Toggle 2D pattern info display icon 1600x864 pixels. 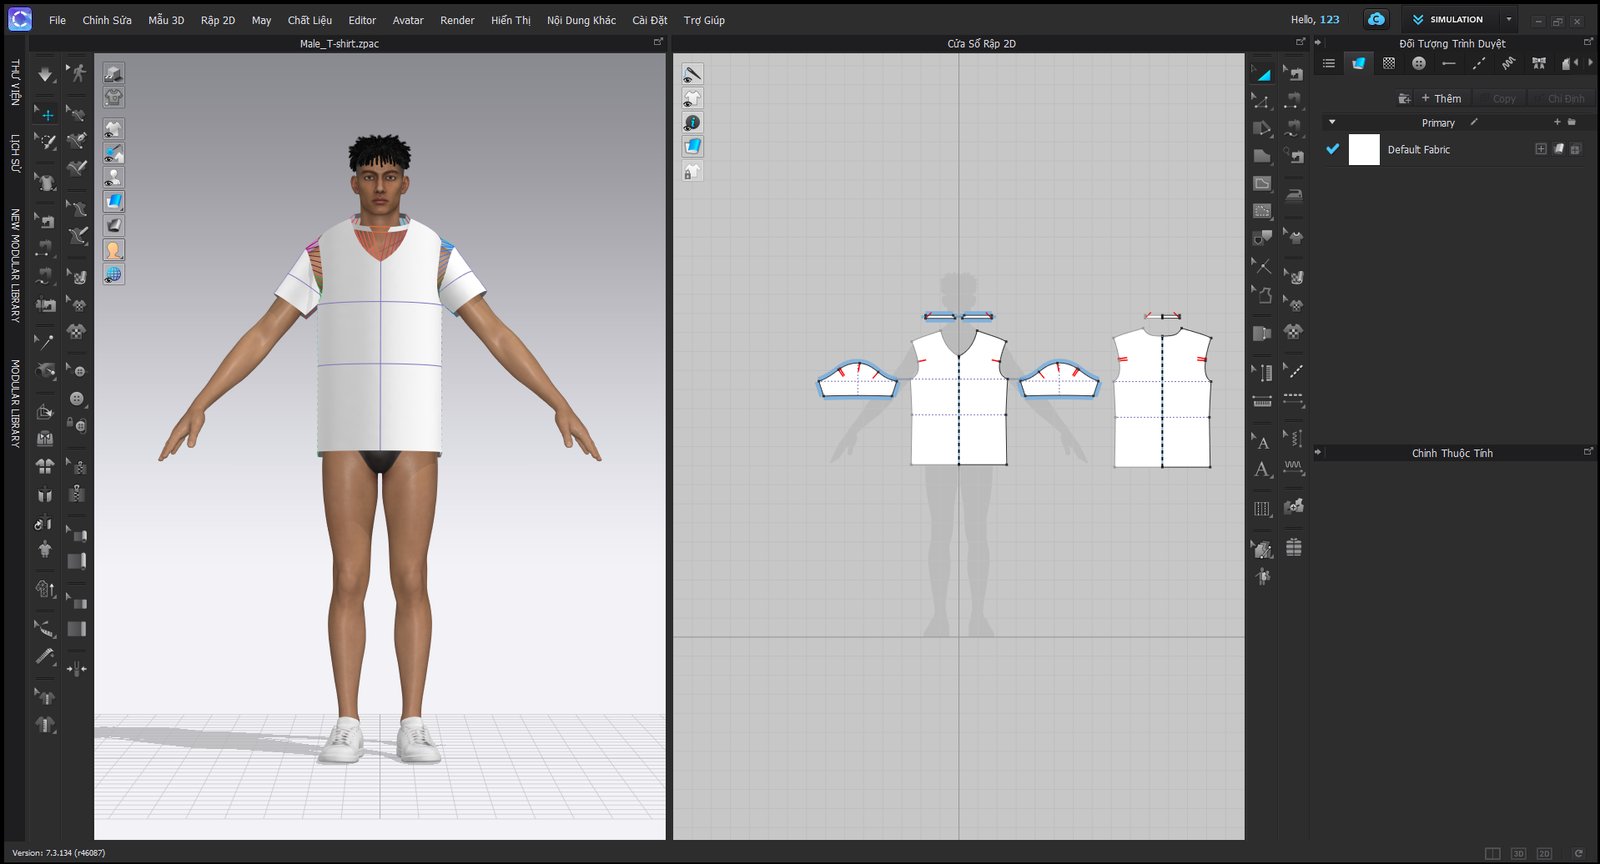692,122
